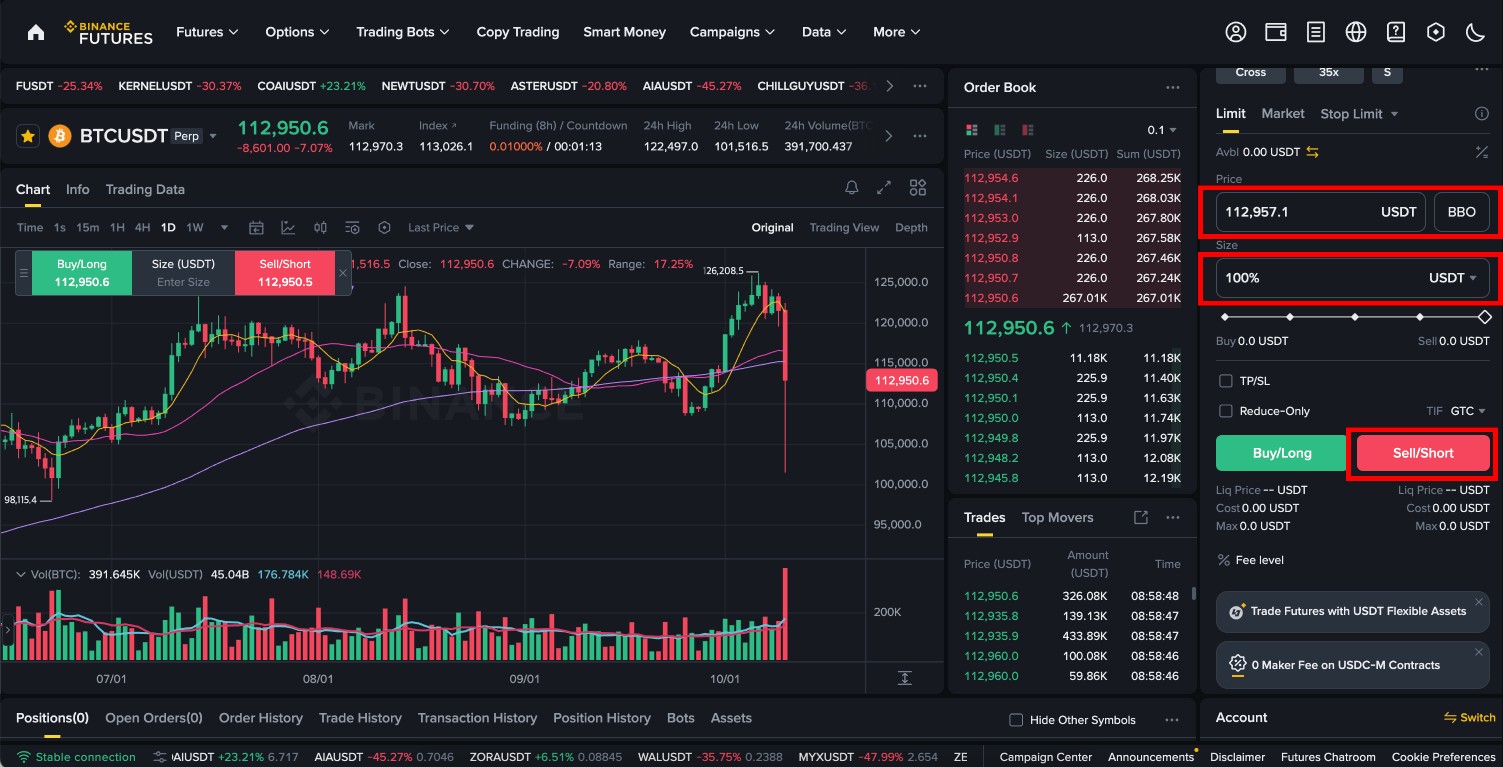Open the 35x leverage button
Image resolution: width=1503 pixels, height=767 pixels.
coord(1328,72)
